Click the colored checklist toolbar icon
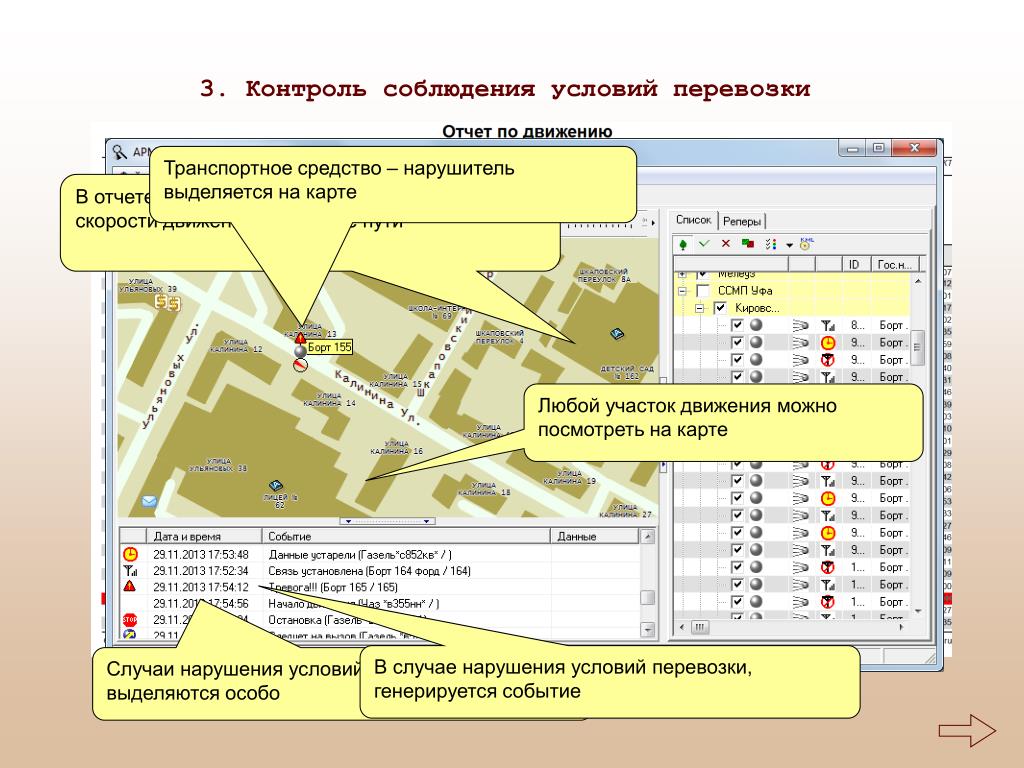Image resolution: width=1024 pixels, height=768 pixels. tap(771, 244)
